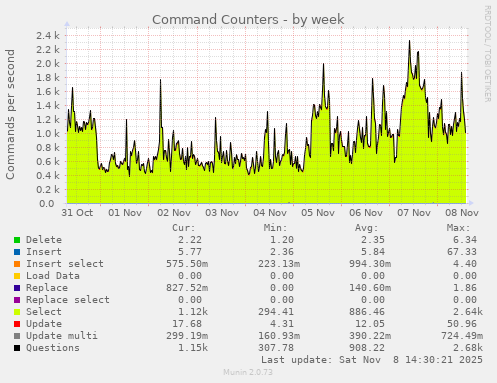The height and width of the screenshot is (383, 497).
Task: Click the 'Commands per second' axis label
Action: coord(10,114)
